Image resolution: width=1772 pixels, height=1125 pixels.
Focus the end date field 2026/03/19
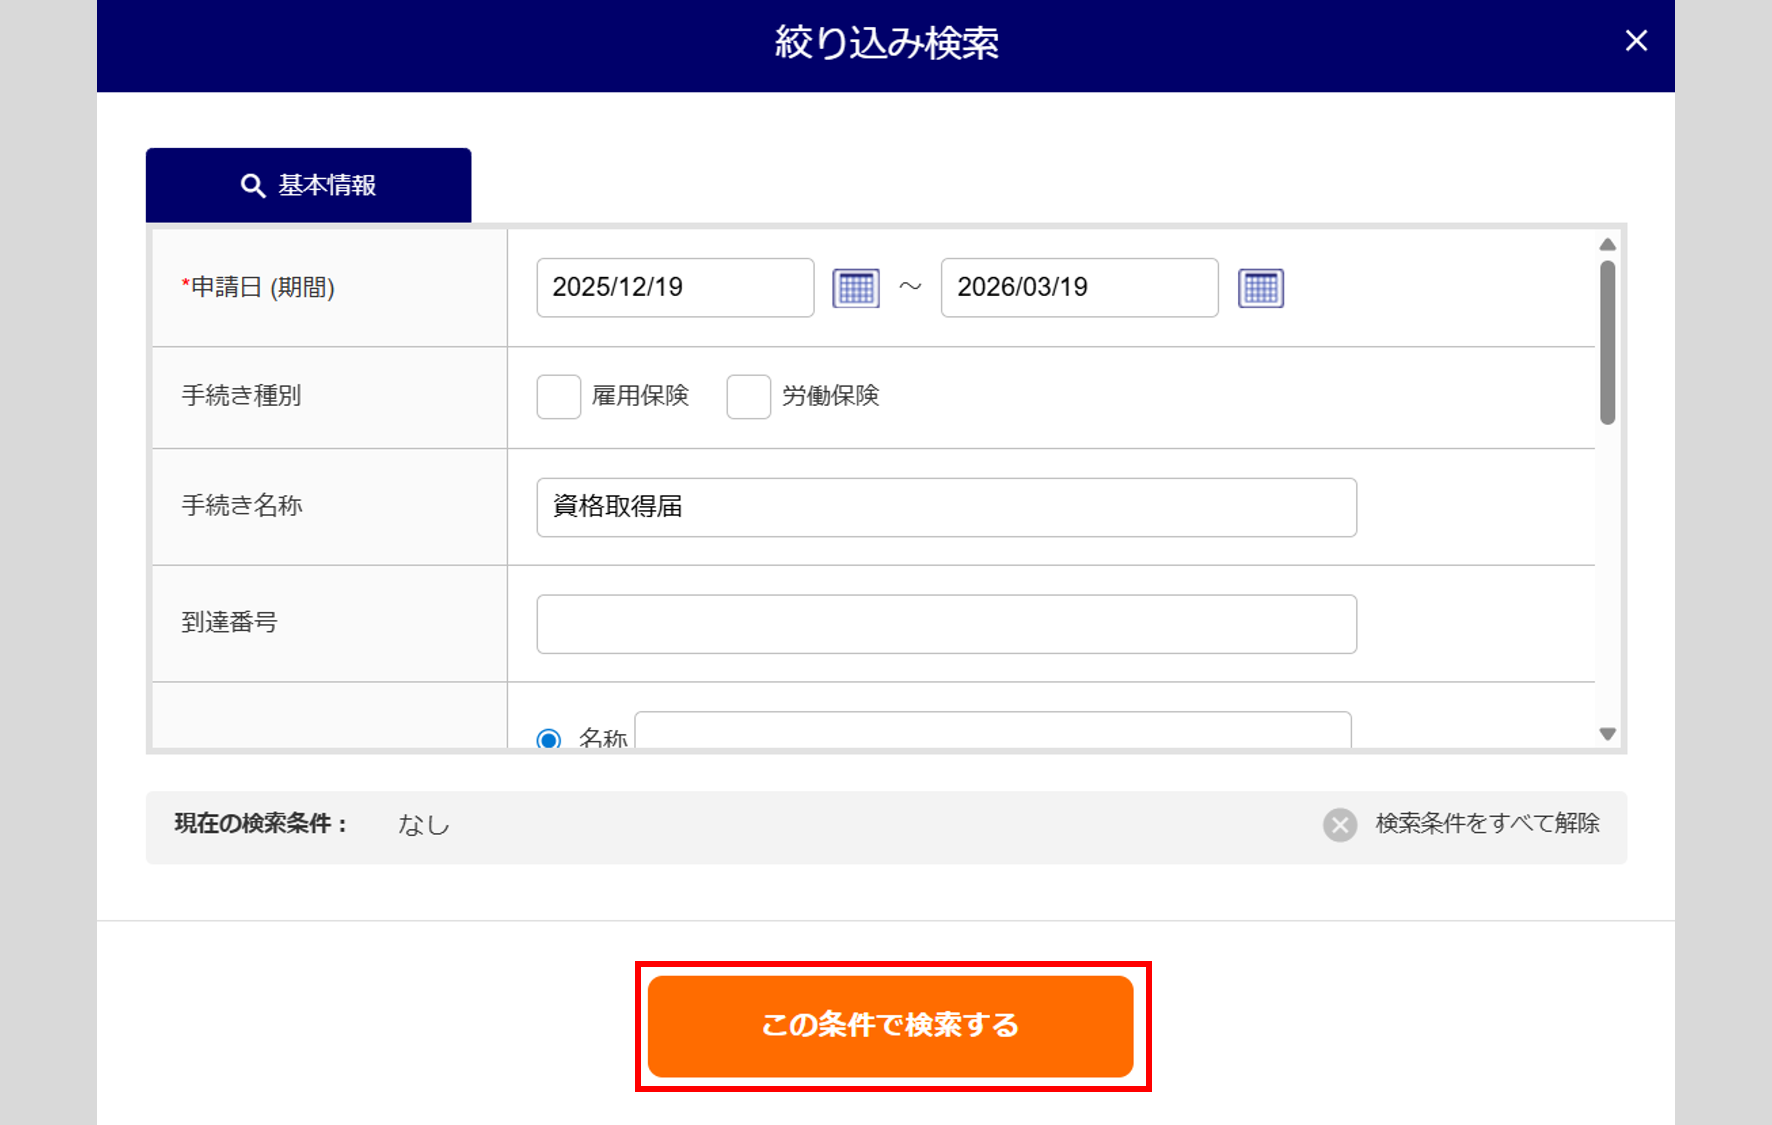[x=1079, y=288]
